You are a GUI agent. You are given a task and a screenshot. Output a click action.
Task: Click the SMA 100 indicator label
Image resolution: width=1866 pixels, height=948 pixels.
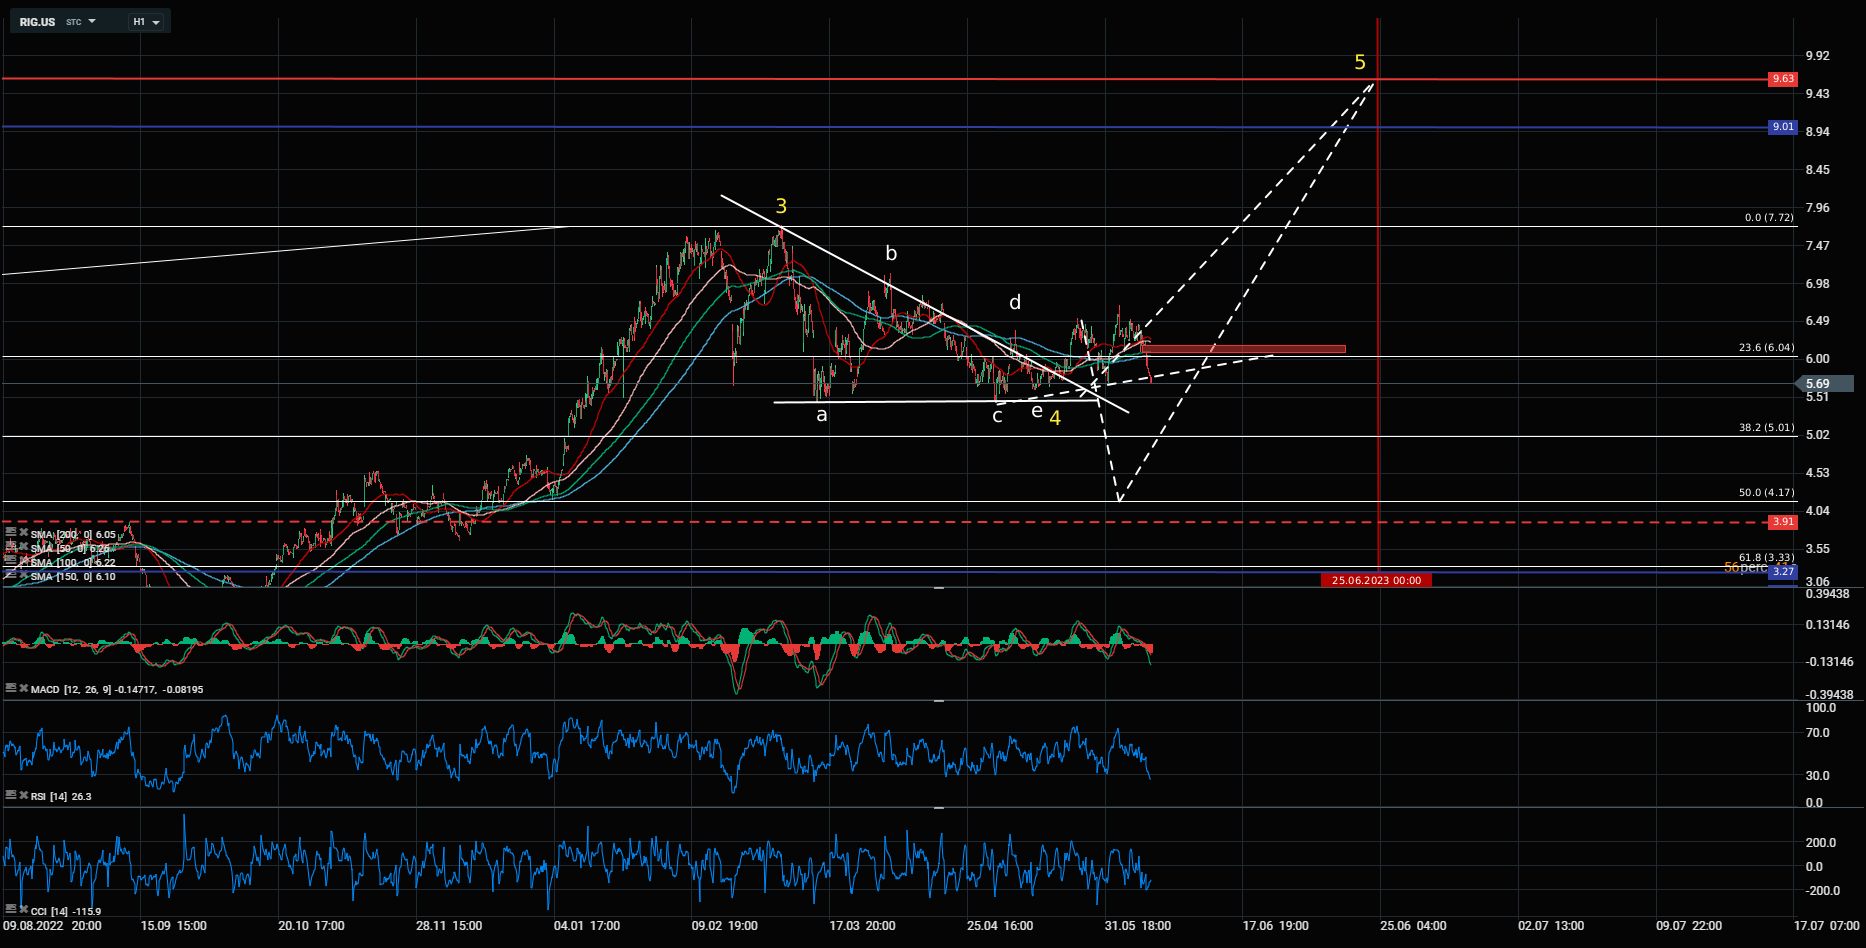tap(72, 563)
